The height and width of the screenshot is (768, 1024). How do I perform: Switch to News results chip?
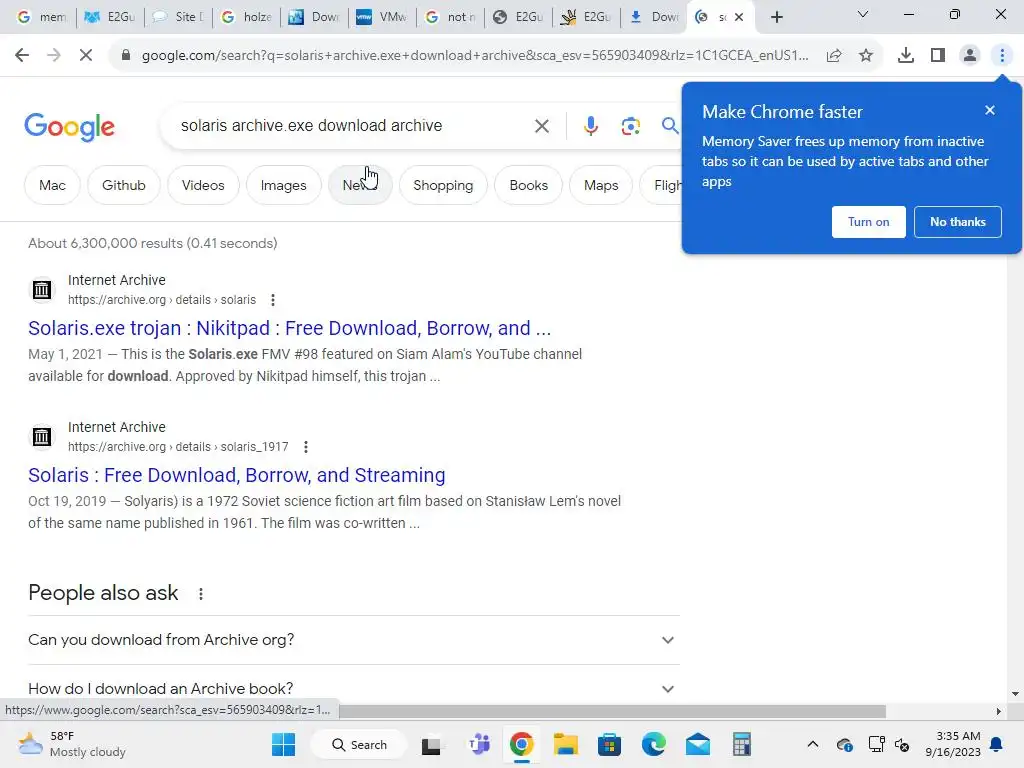pyautogui.click(x=360, y=185)
